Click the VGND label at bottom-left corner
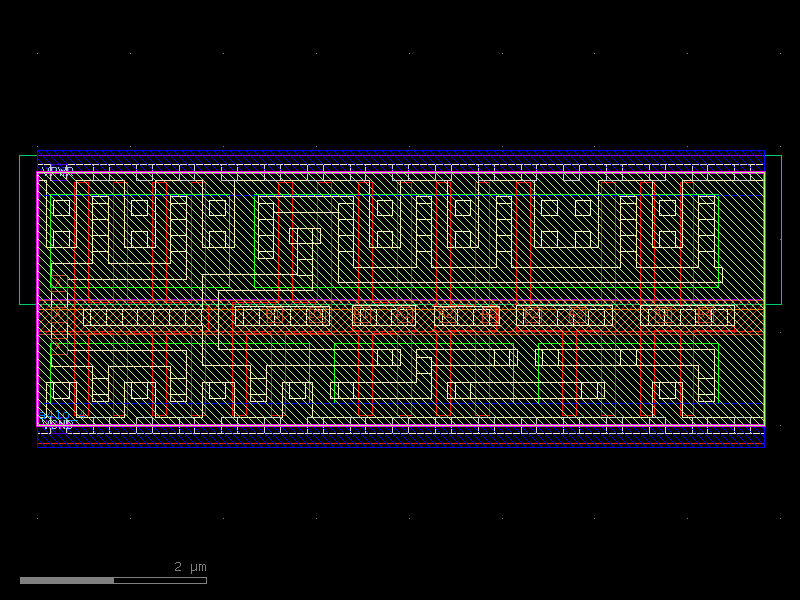 [57, 424]
